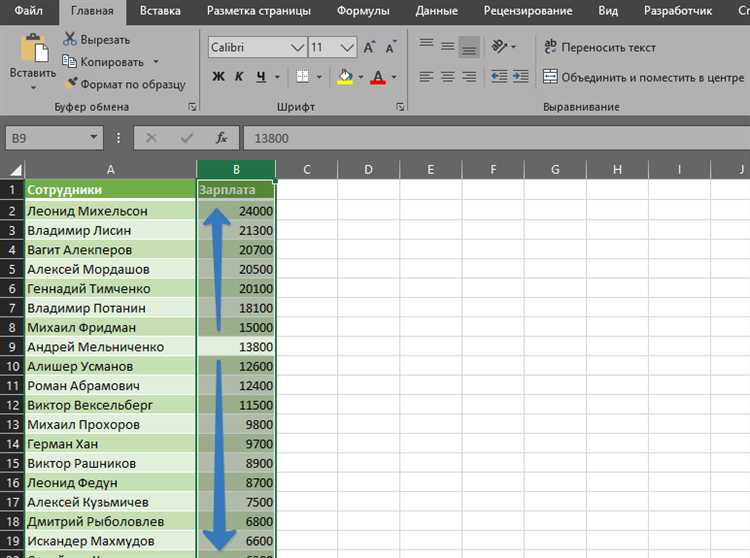Click Переносить текст wrap text button
The width and height of the screenshot is (750, 558).
click(600, 47)
